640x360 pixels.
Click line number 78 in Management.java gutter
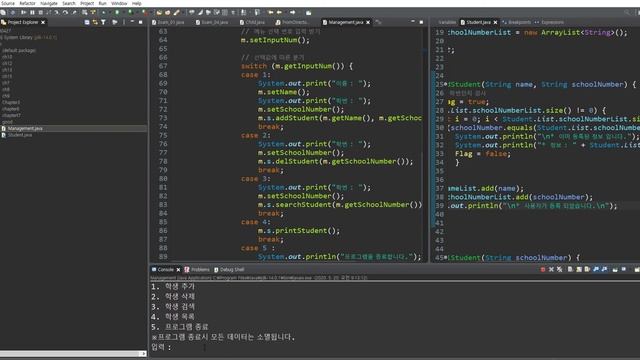(163, 162)
